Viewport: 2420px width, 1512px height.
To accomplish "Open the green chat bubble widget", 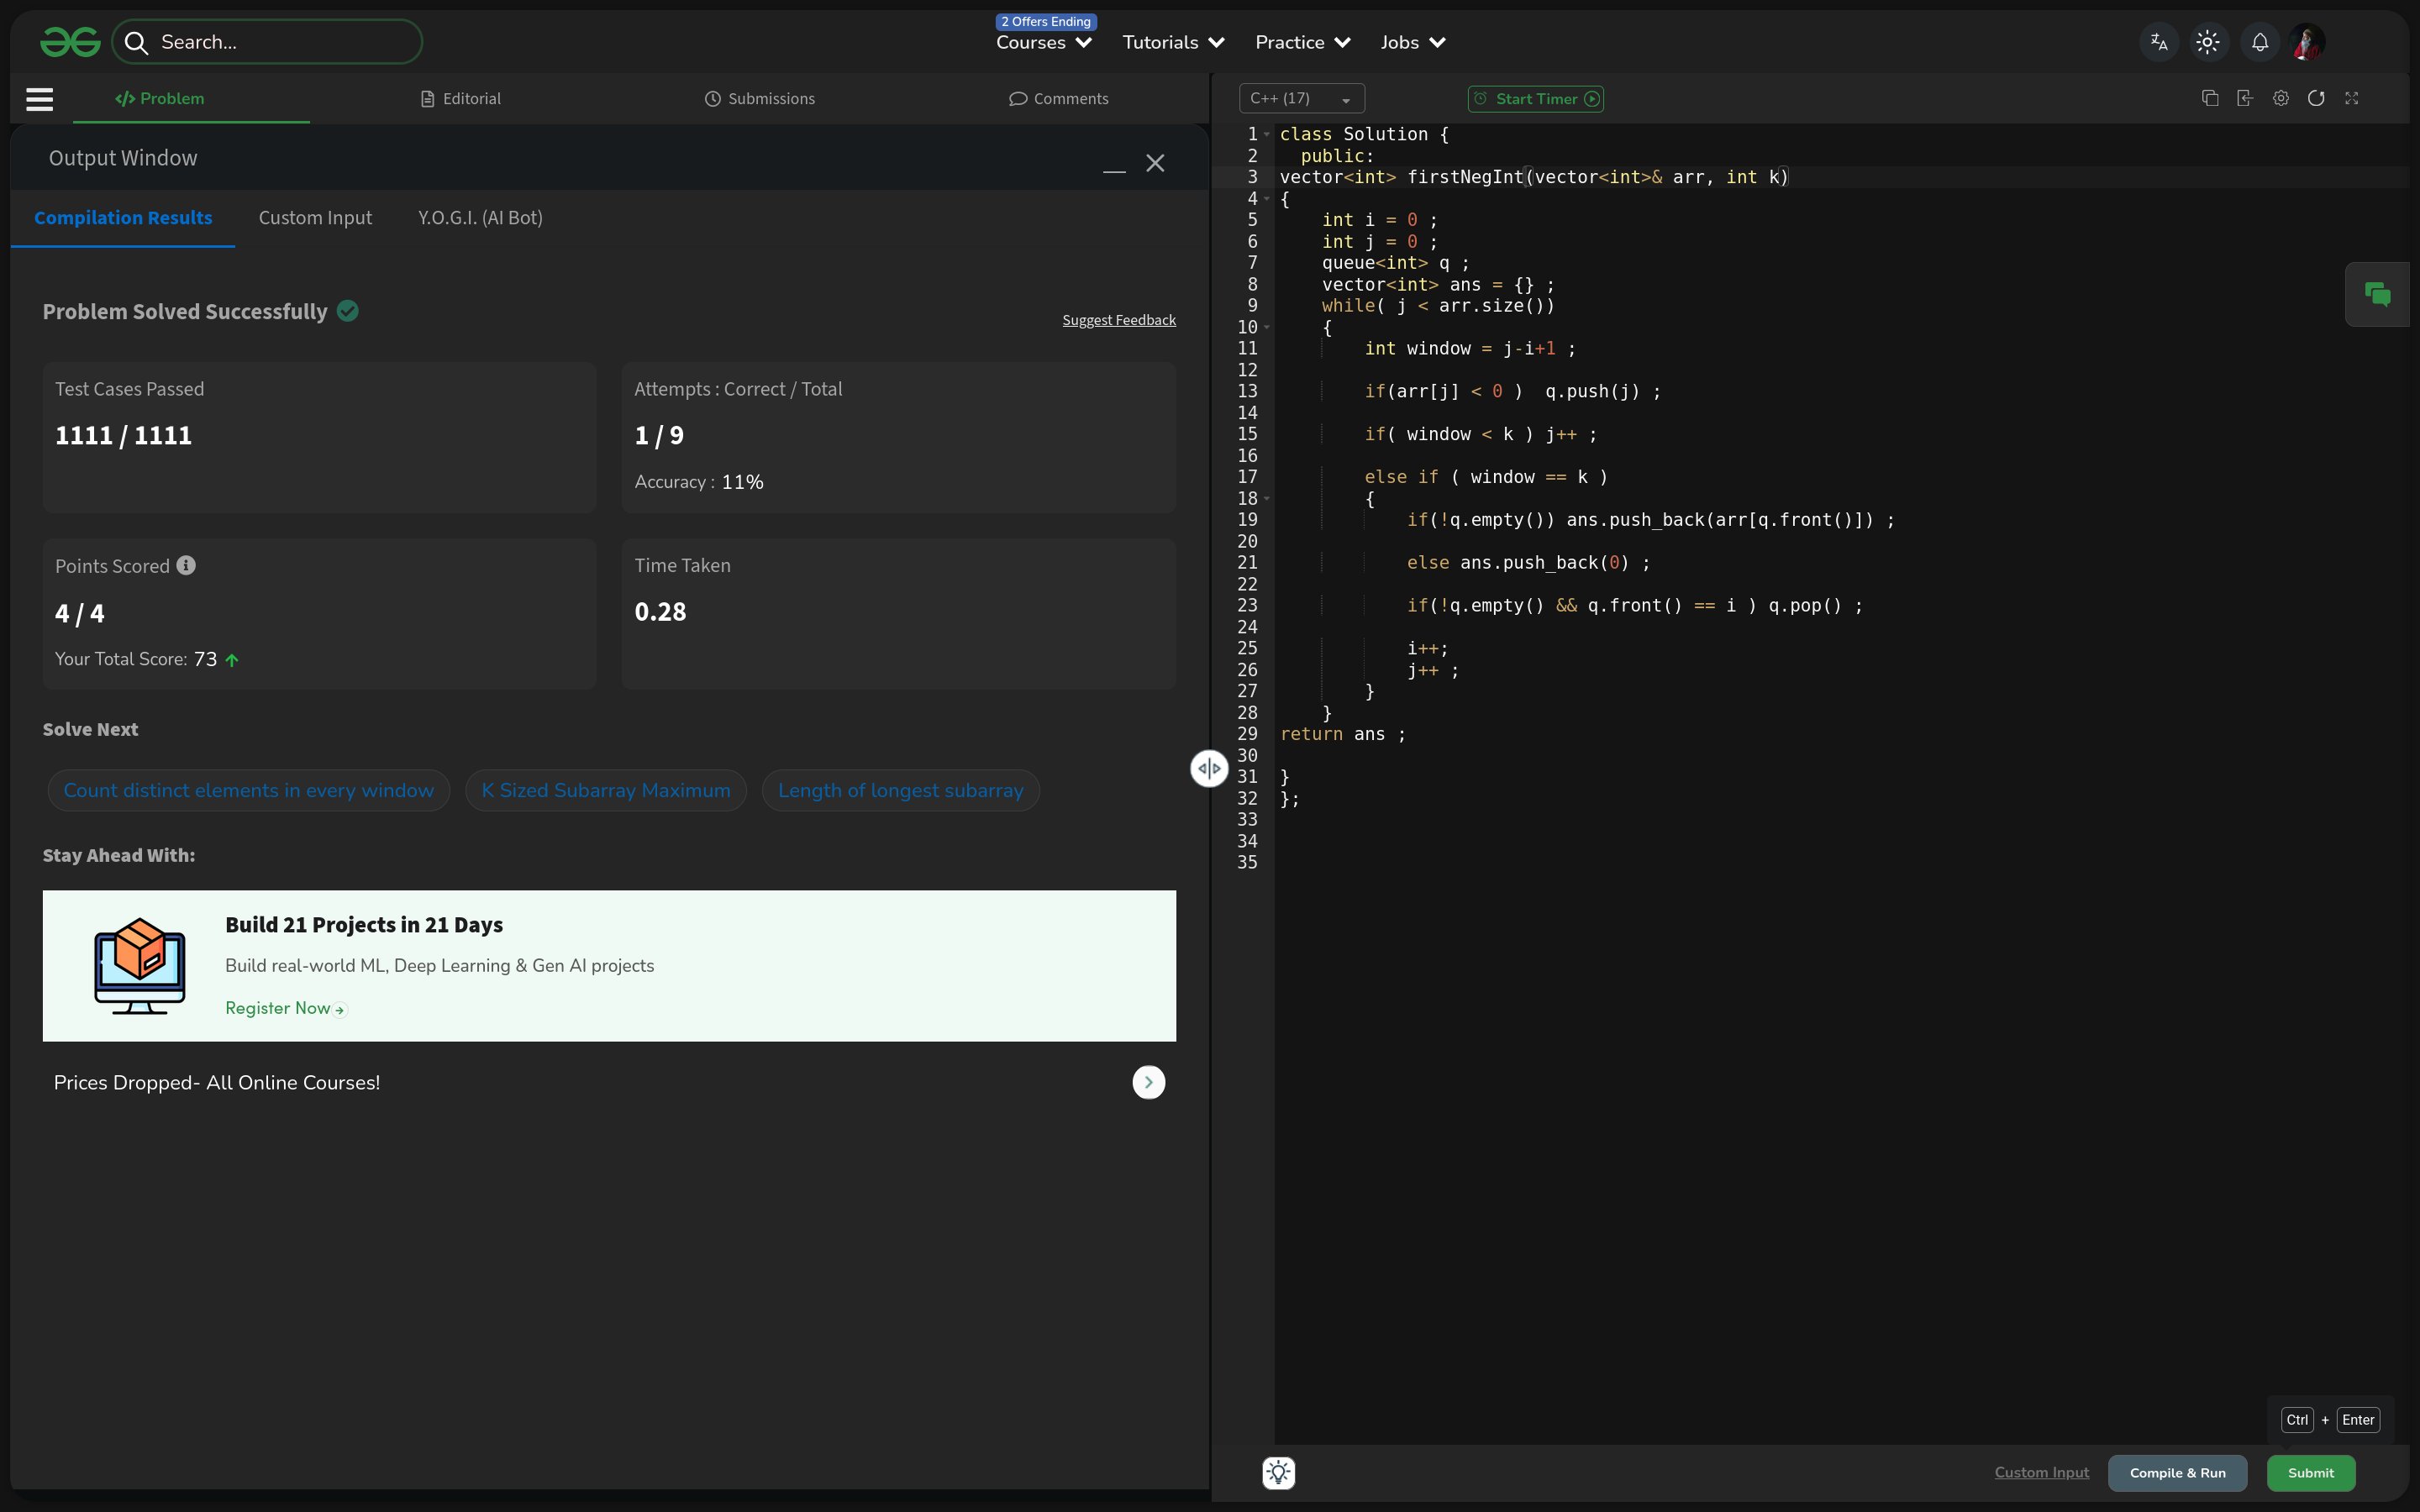I will coord(2377,294).
